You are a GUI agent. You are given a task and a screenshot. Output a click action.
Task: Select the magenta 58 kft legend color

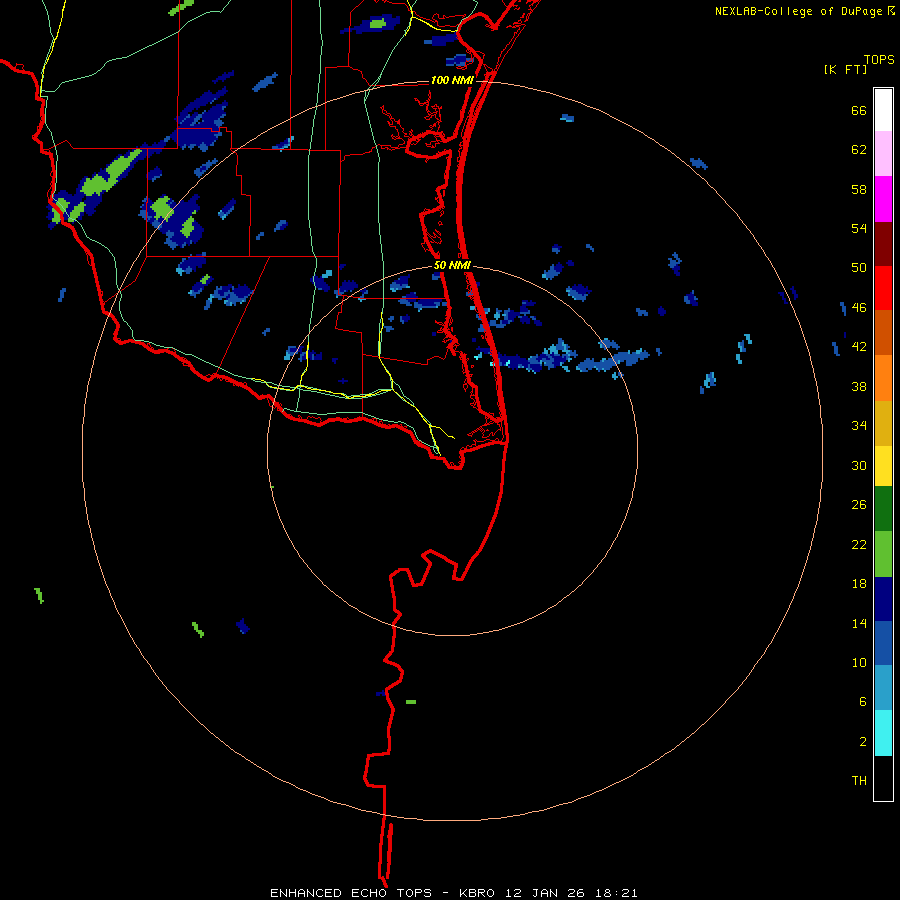point(883,199)
